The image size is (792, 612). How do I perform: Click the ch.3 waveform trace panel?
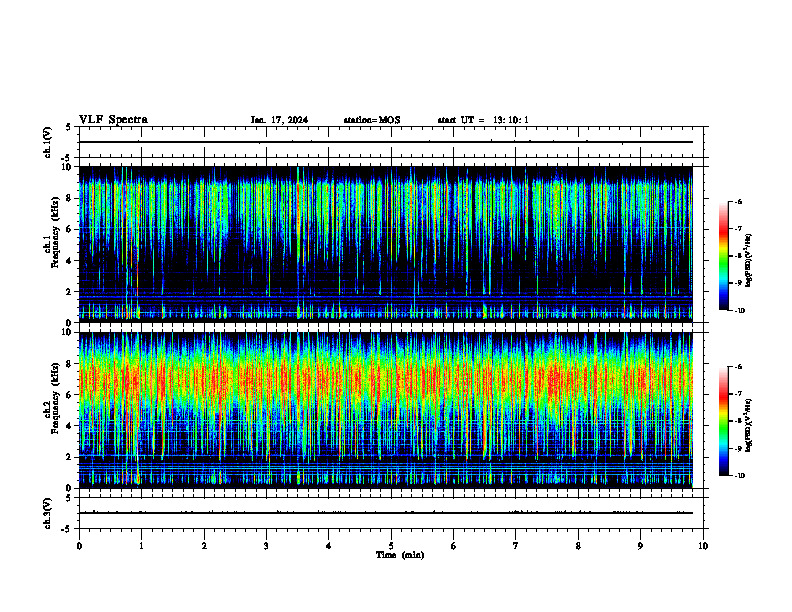(x=391, y=513)
